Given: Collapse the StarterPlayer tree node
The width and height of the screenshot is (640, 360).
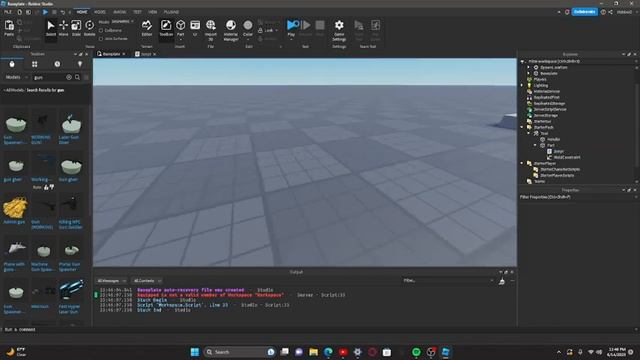Looking at the screenshot, I should point(522,163).
